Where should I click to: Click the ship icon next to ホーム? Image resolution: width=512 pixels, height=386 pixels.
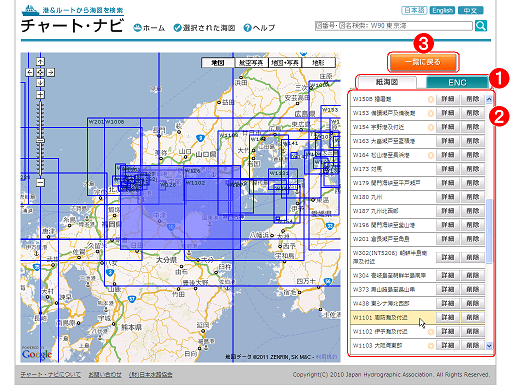coord(137,28)
